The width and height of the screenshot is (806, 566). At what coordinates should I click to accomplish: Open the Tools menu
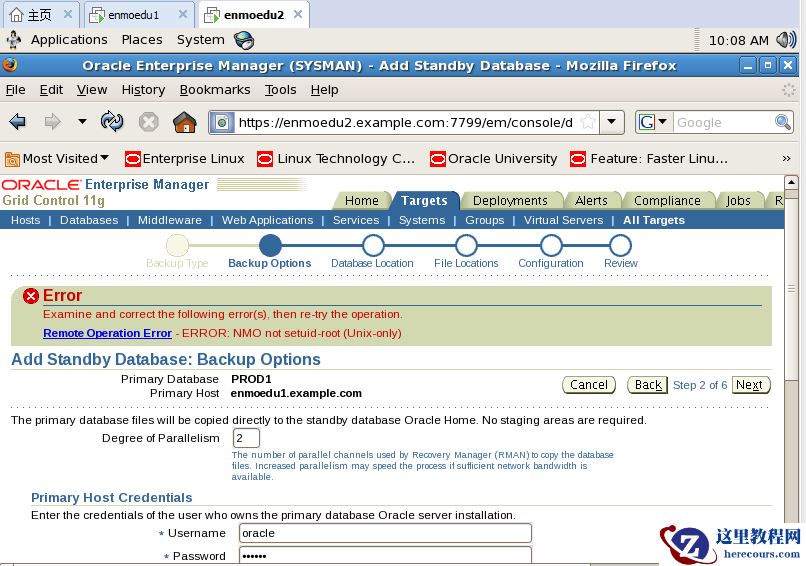[x=281, y=90]
